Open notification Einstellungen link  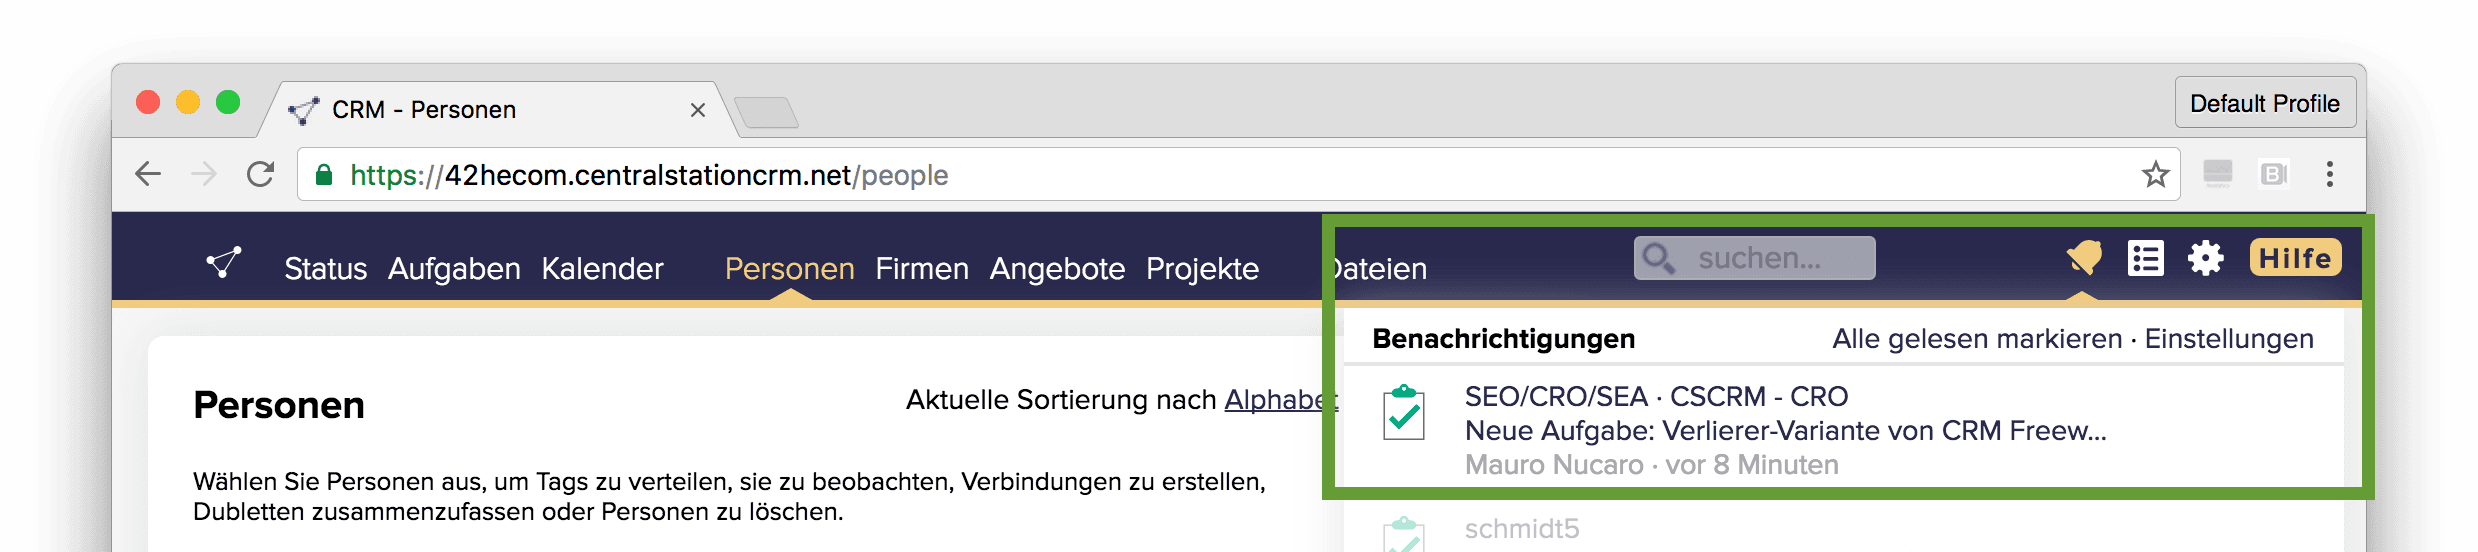tap(2228, 339)
